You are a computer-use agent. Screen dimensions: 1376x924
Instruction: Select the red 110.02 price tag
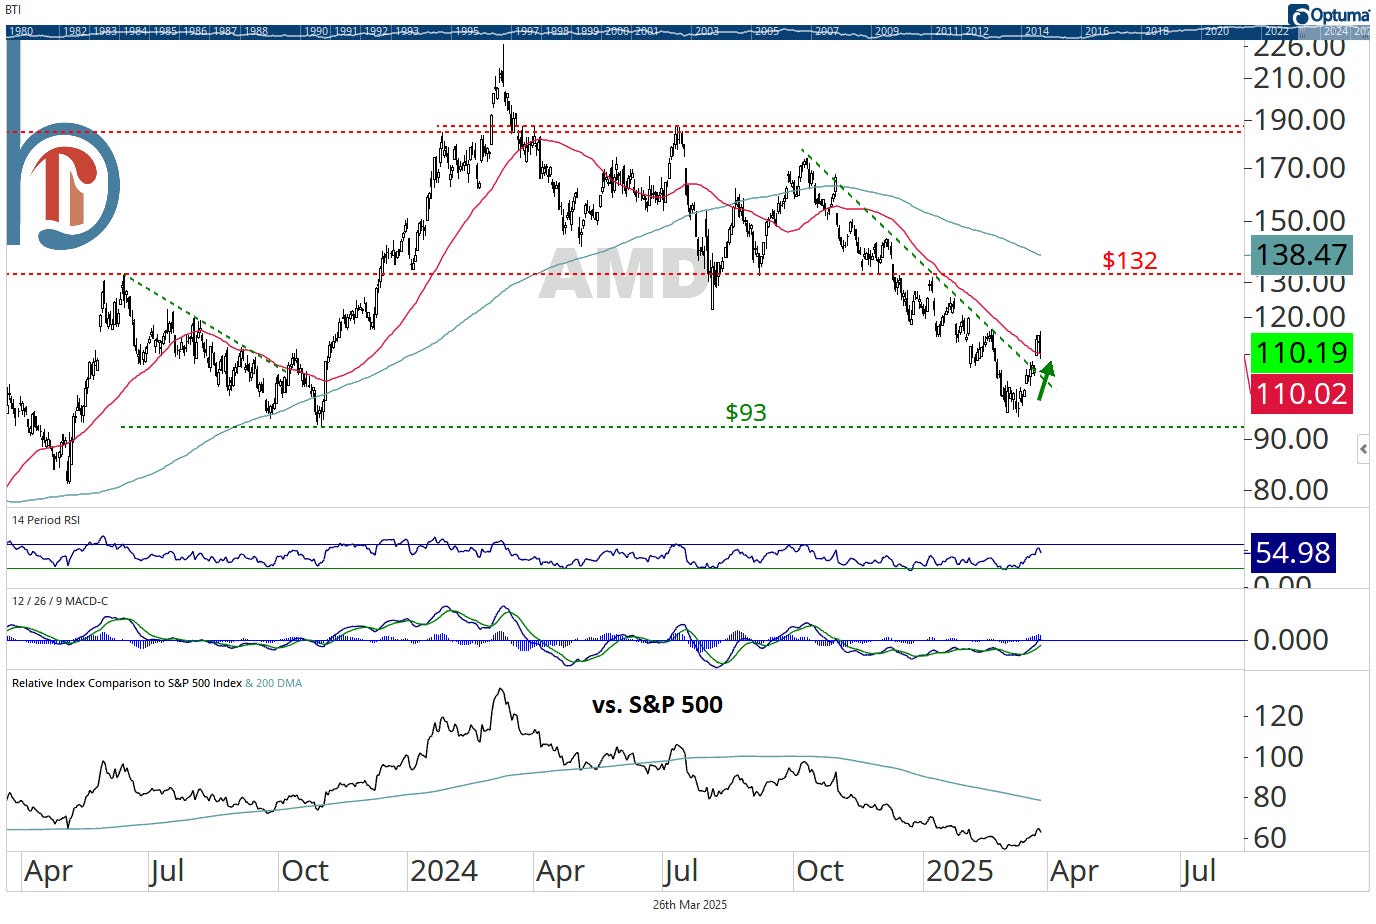click(1301, 393)
